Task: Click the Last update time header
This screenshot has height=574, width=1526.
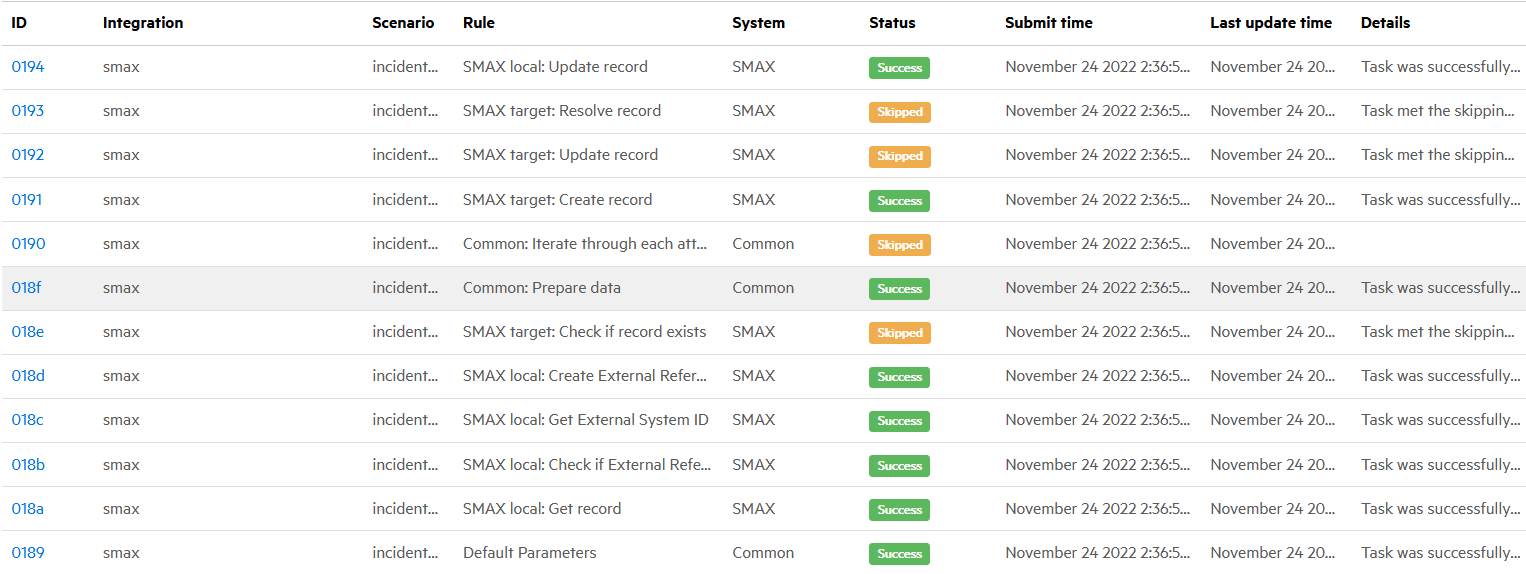Action: (1270, 23)
